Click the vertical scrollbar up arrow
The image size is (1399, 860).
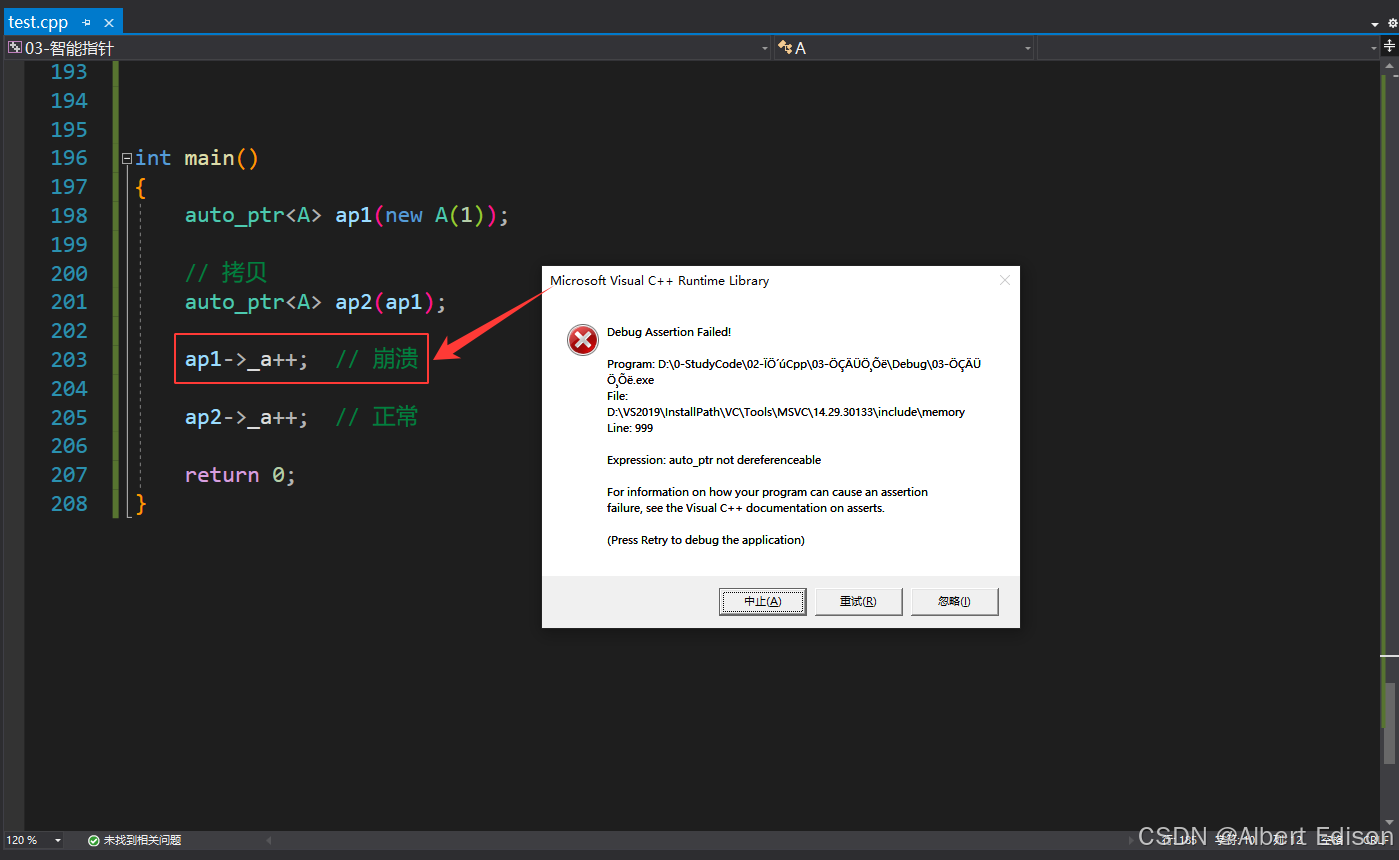click(1390, 65)
